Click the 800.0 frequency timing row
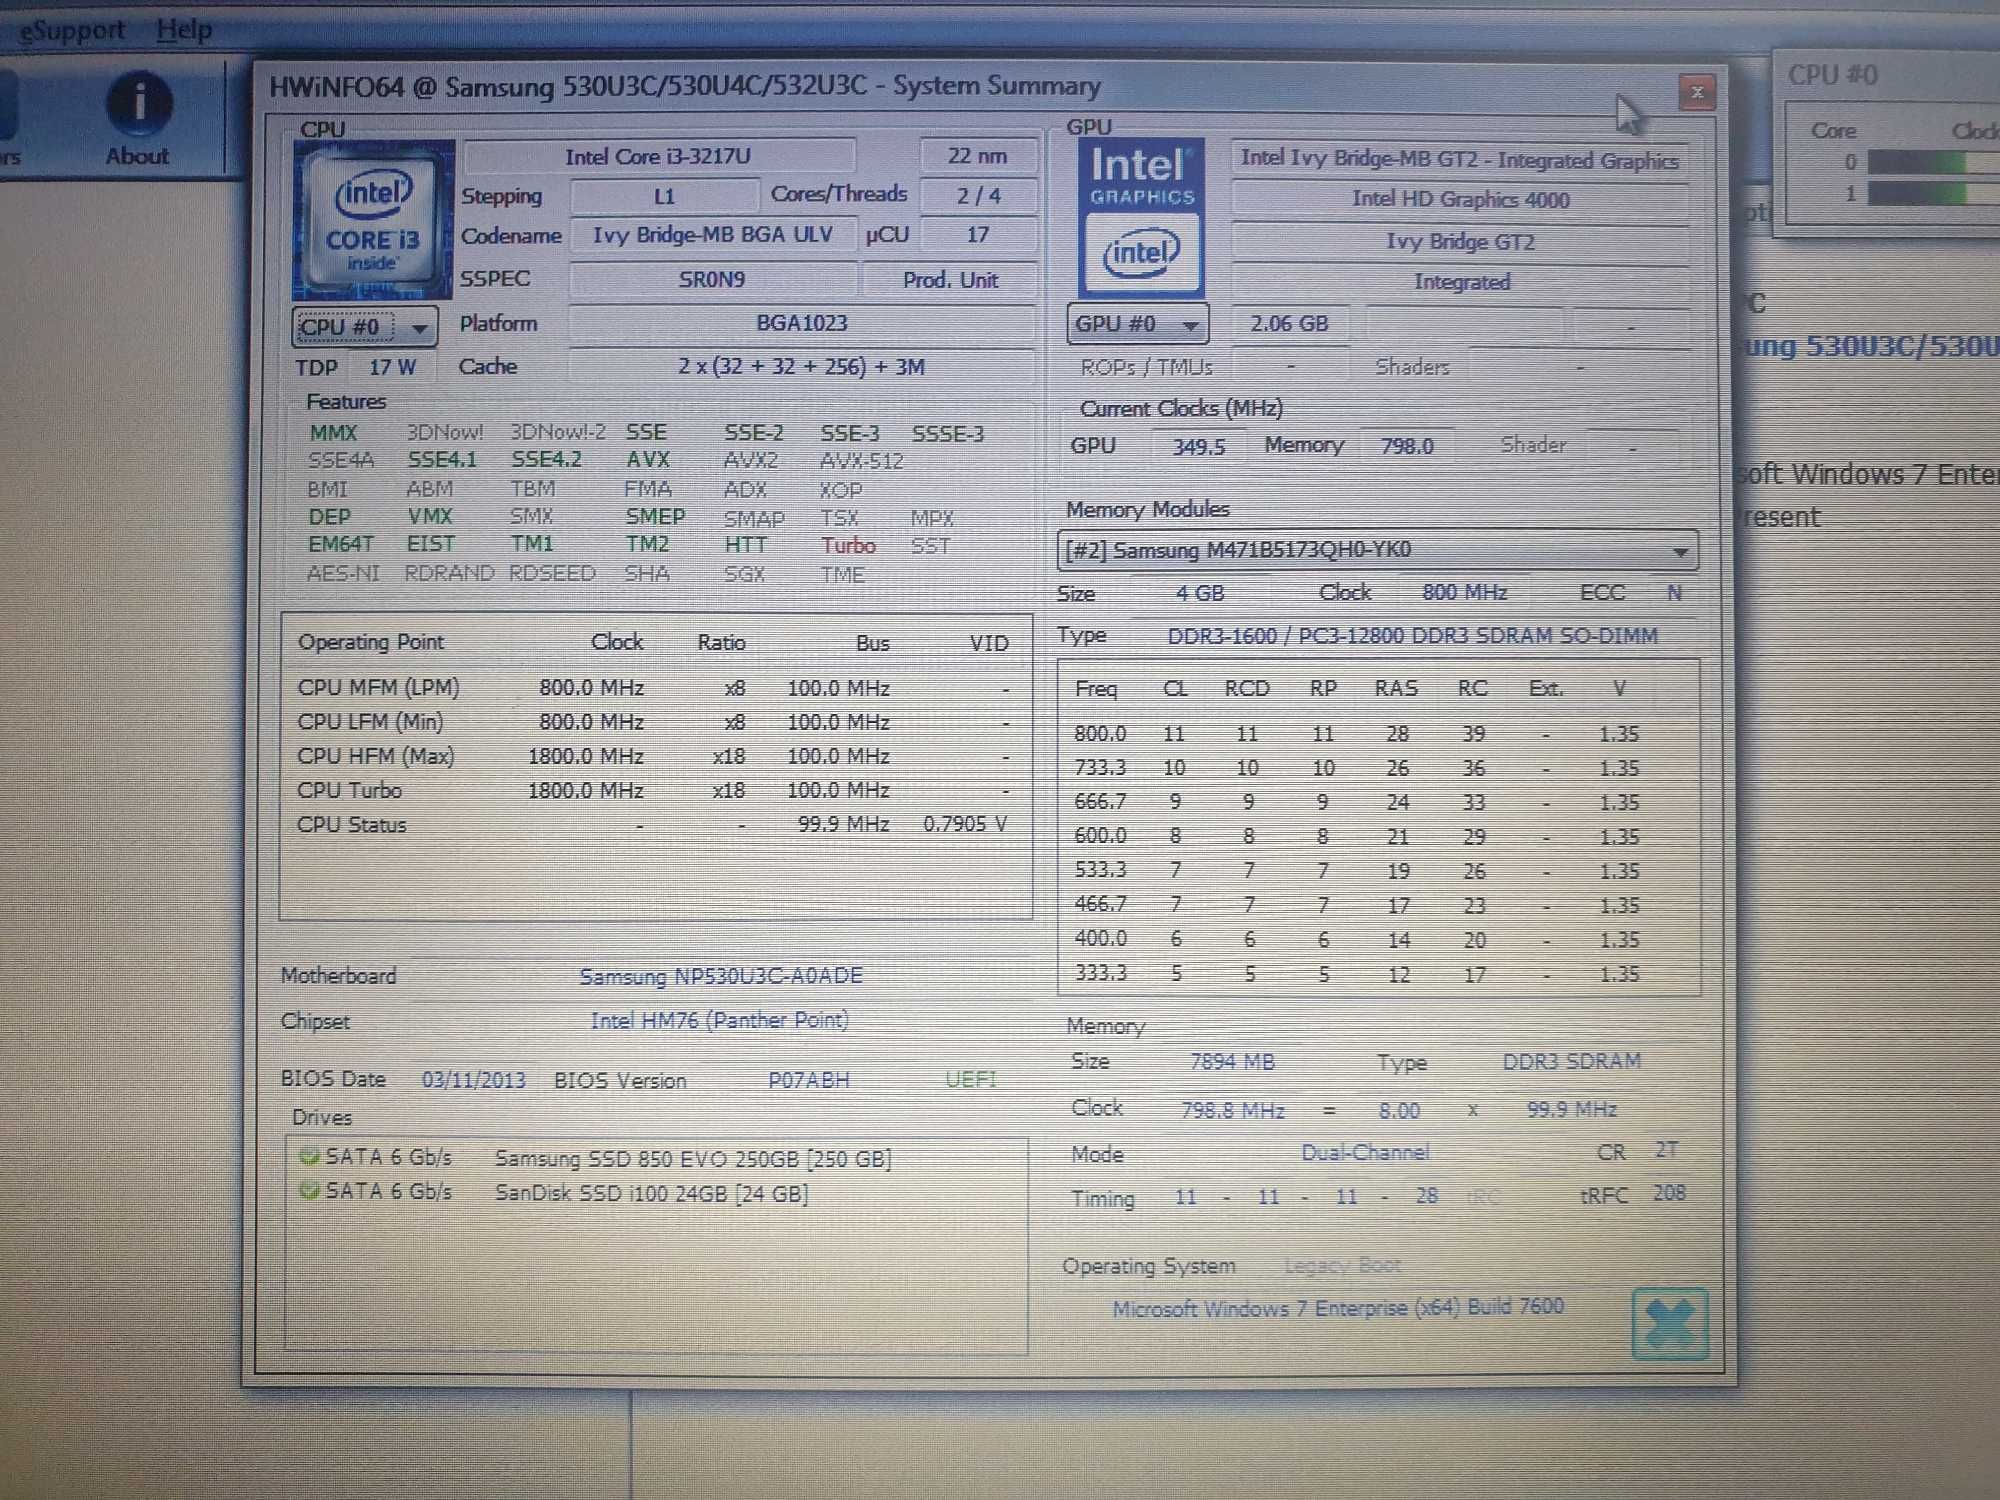2000x1500 pixels. [1358, 734]
